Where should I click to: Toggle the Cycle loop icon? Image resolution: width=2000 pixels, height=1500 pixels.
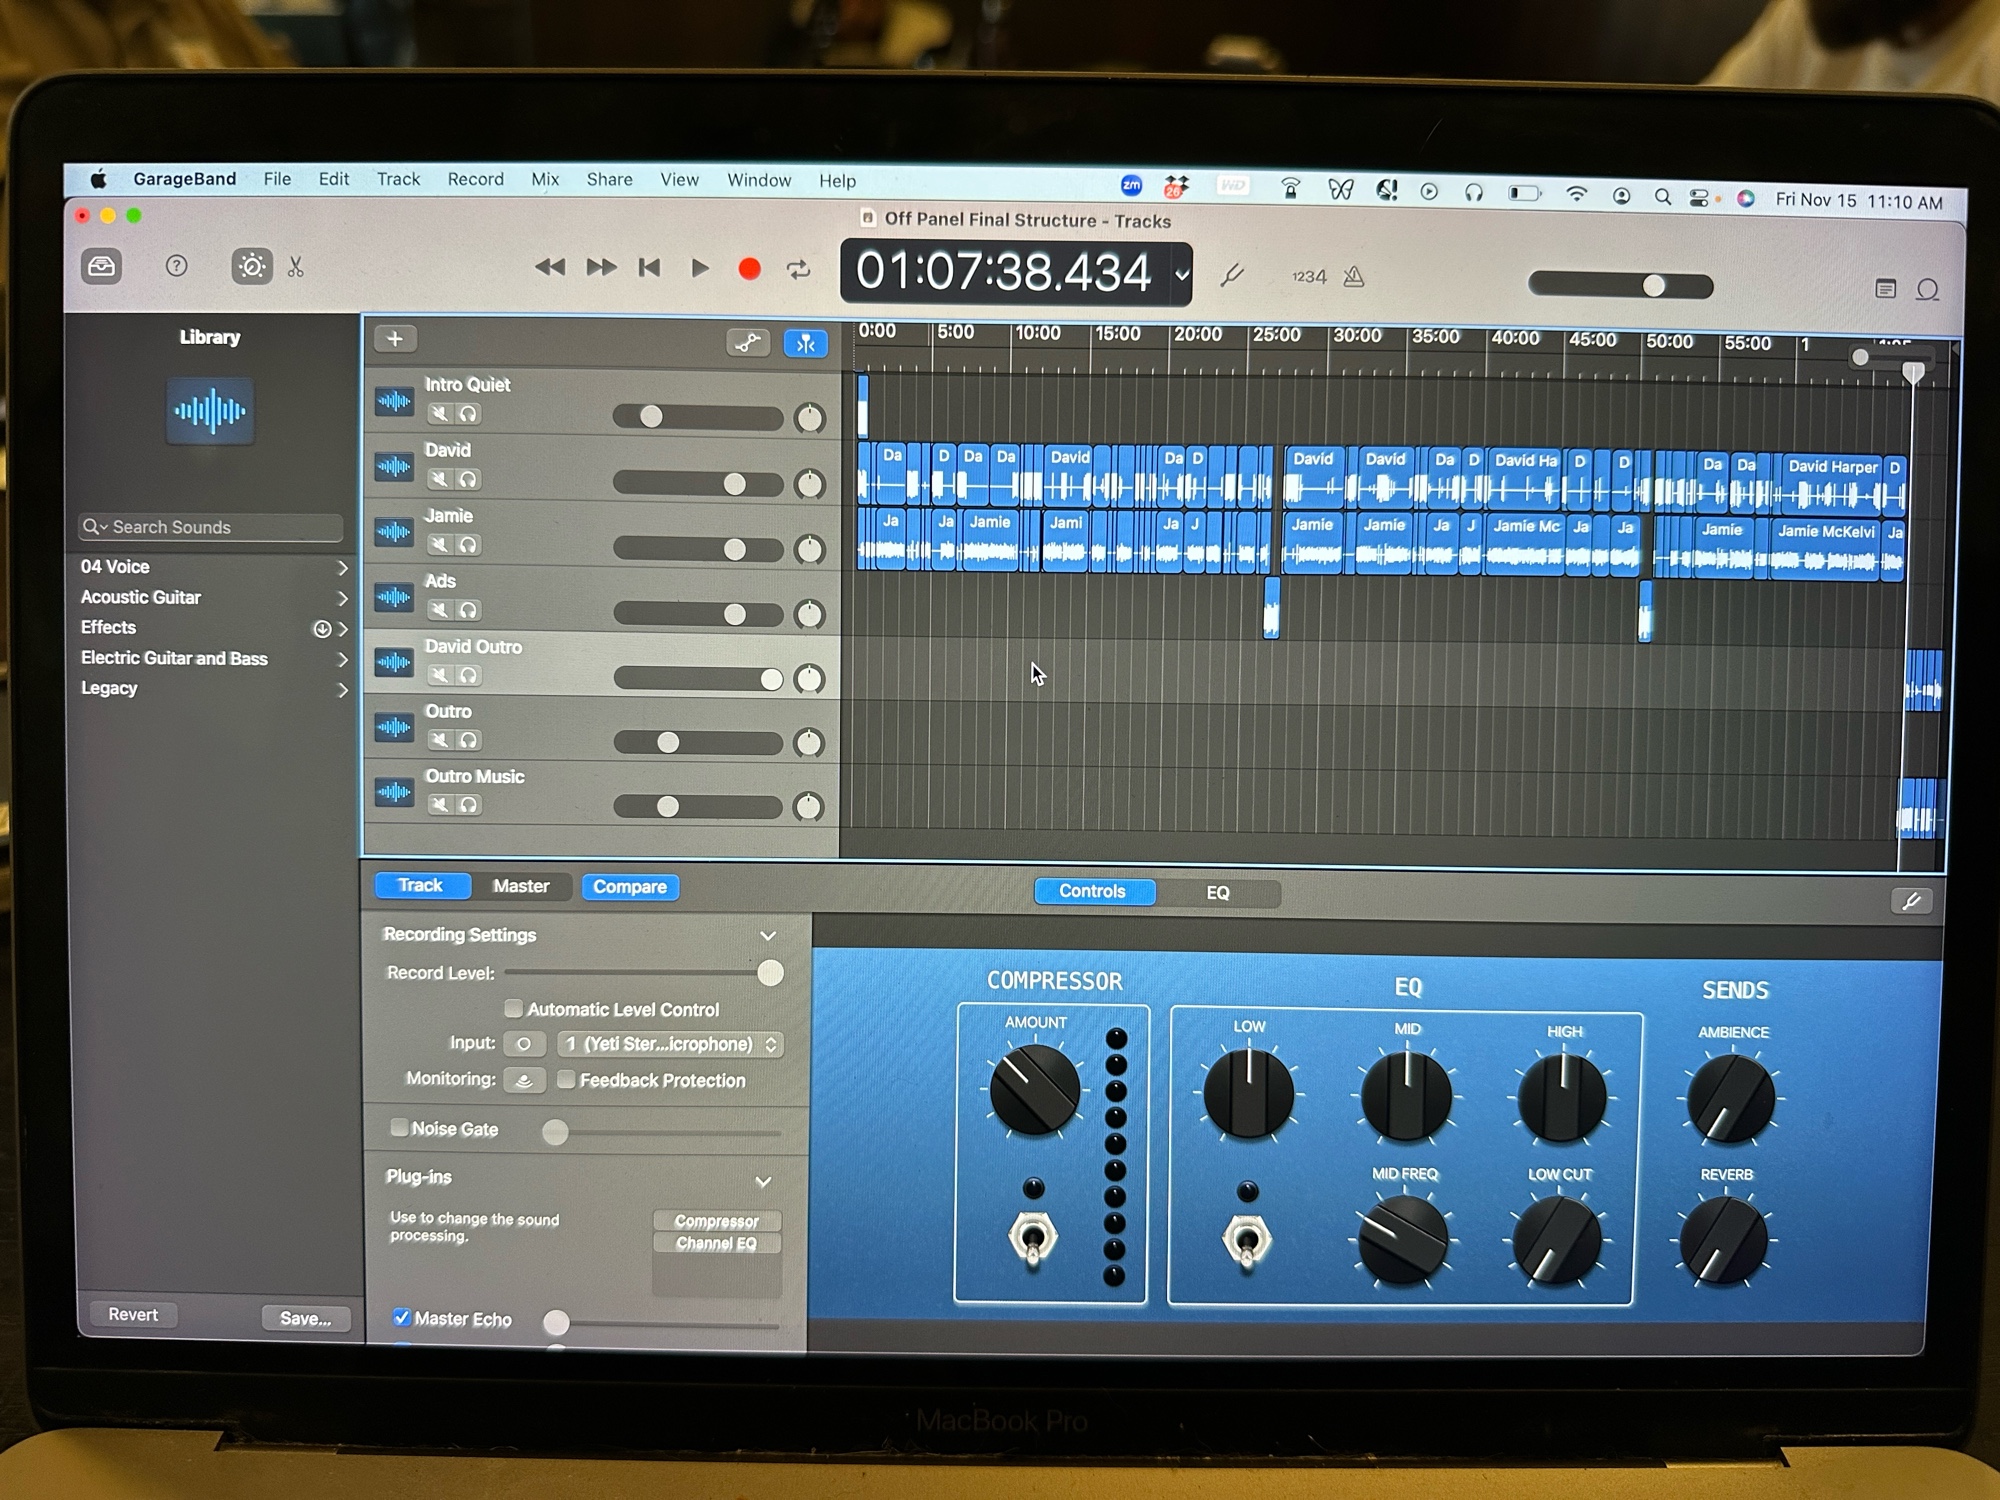(798, 270)
